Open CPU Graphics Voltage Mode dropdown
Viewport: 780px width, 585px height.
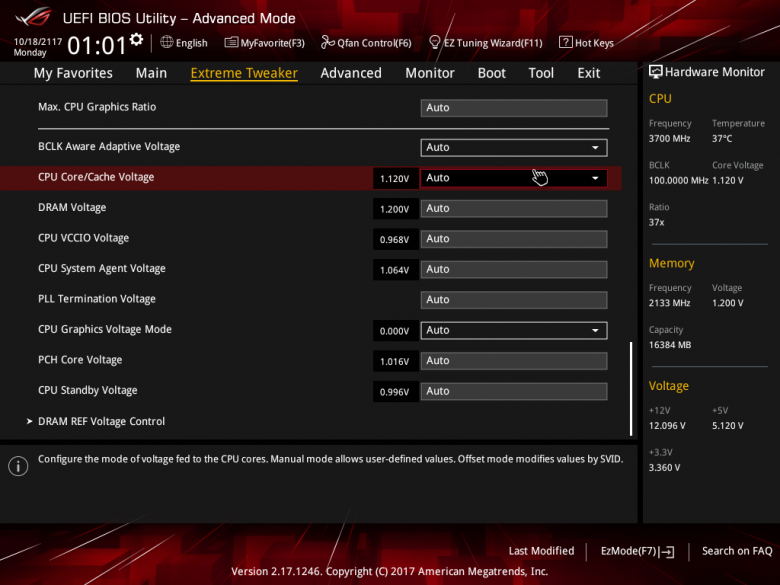pos(514,330)
